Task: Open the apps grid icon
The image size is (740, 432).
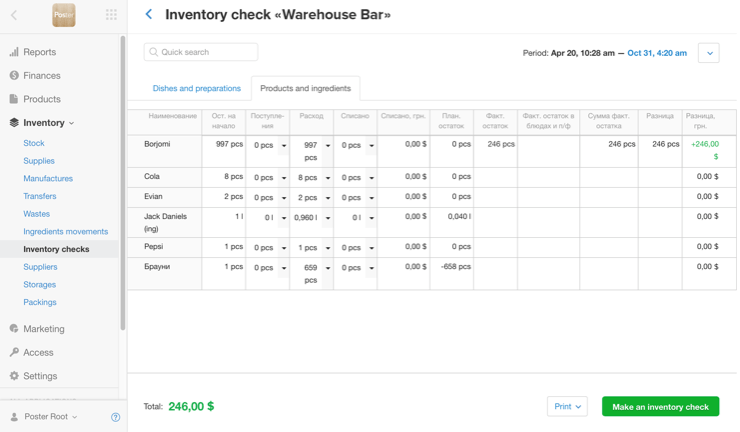Action: [111, 15]
